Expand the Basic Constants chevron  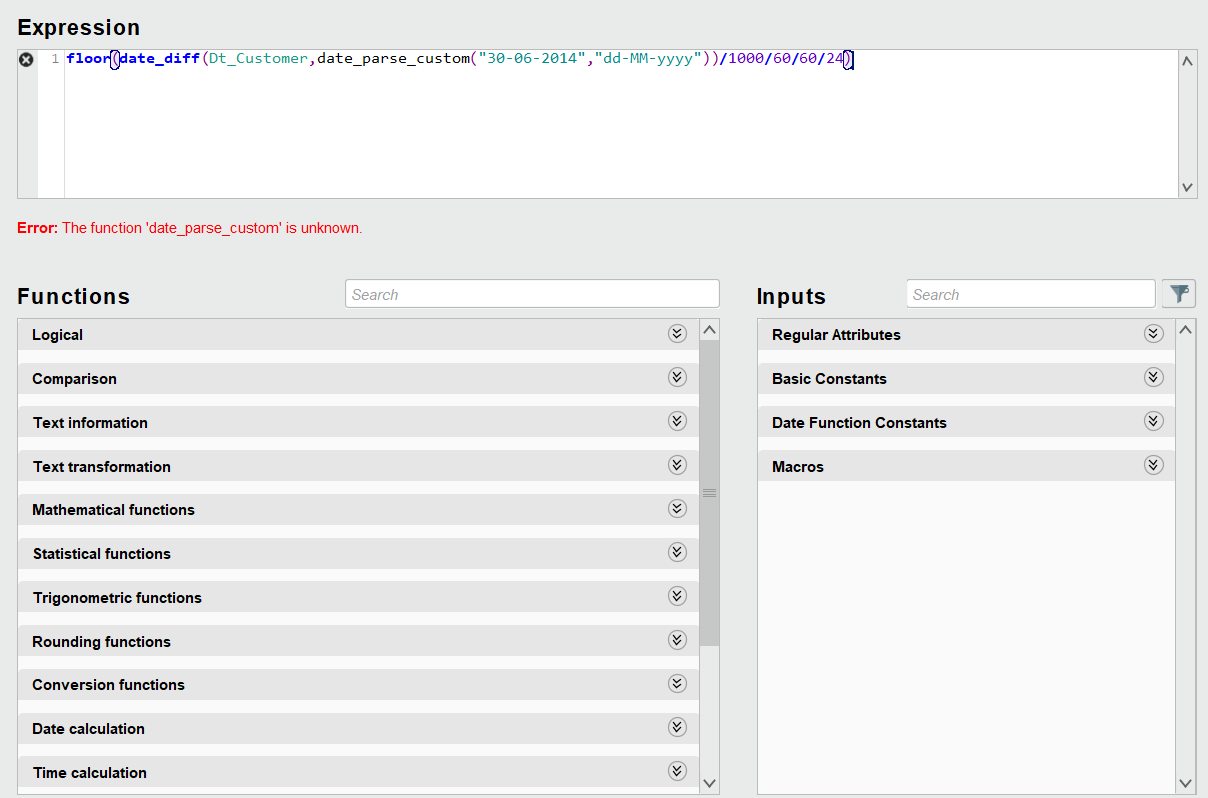pos(1154,377)
